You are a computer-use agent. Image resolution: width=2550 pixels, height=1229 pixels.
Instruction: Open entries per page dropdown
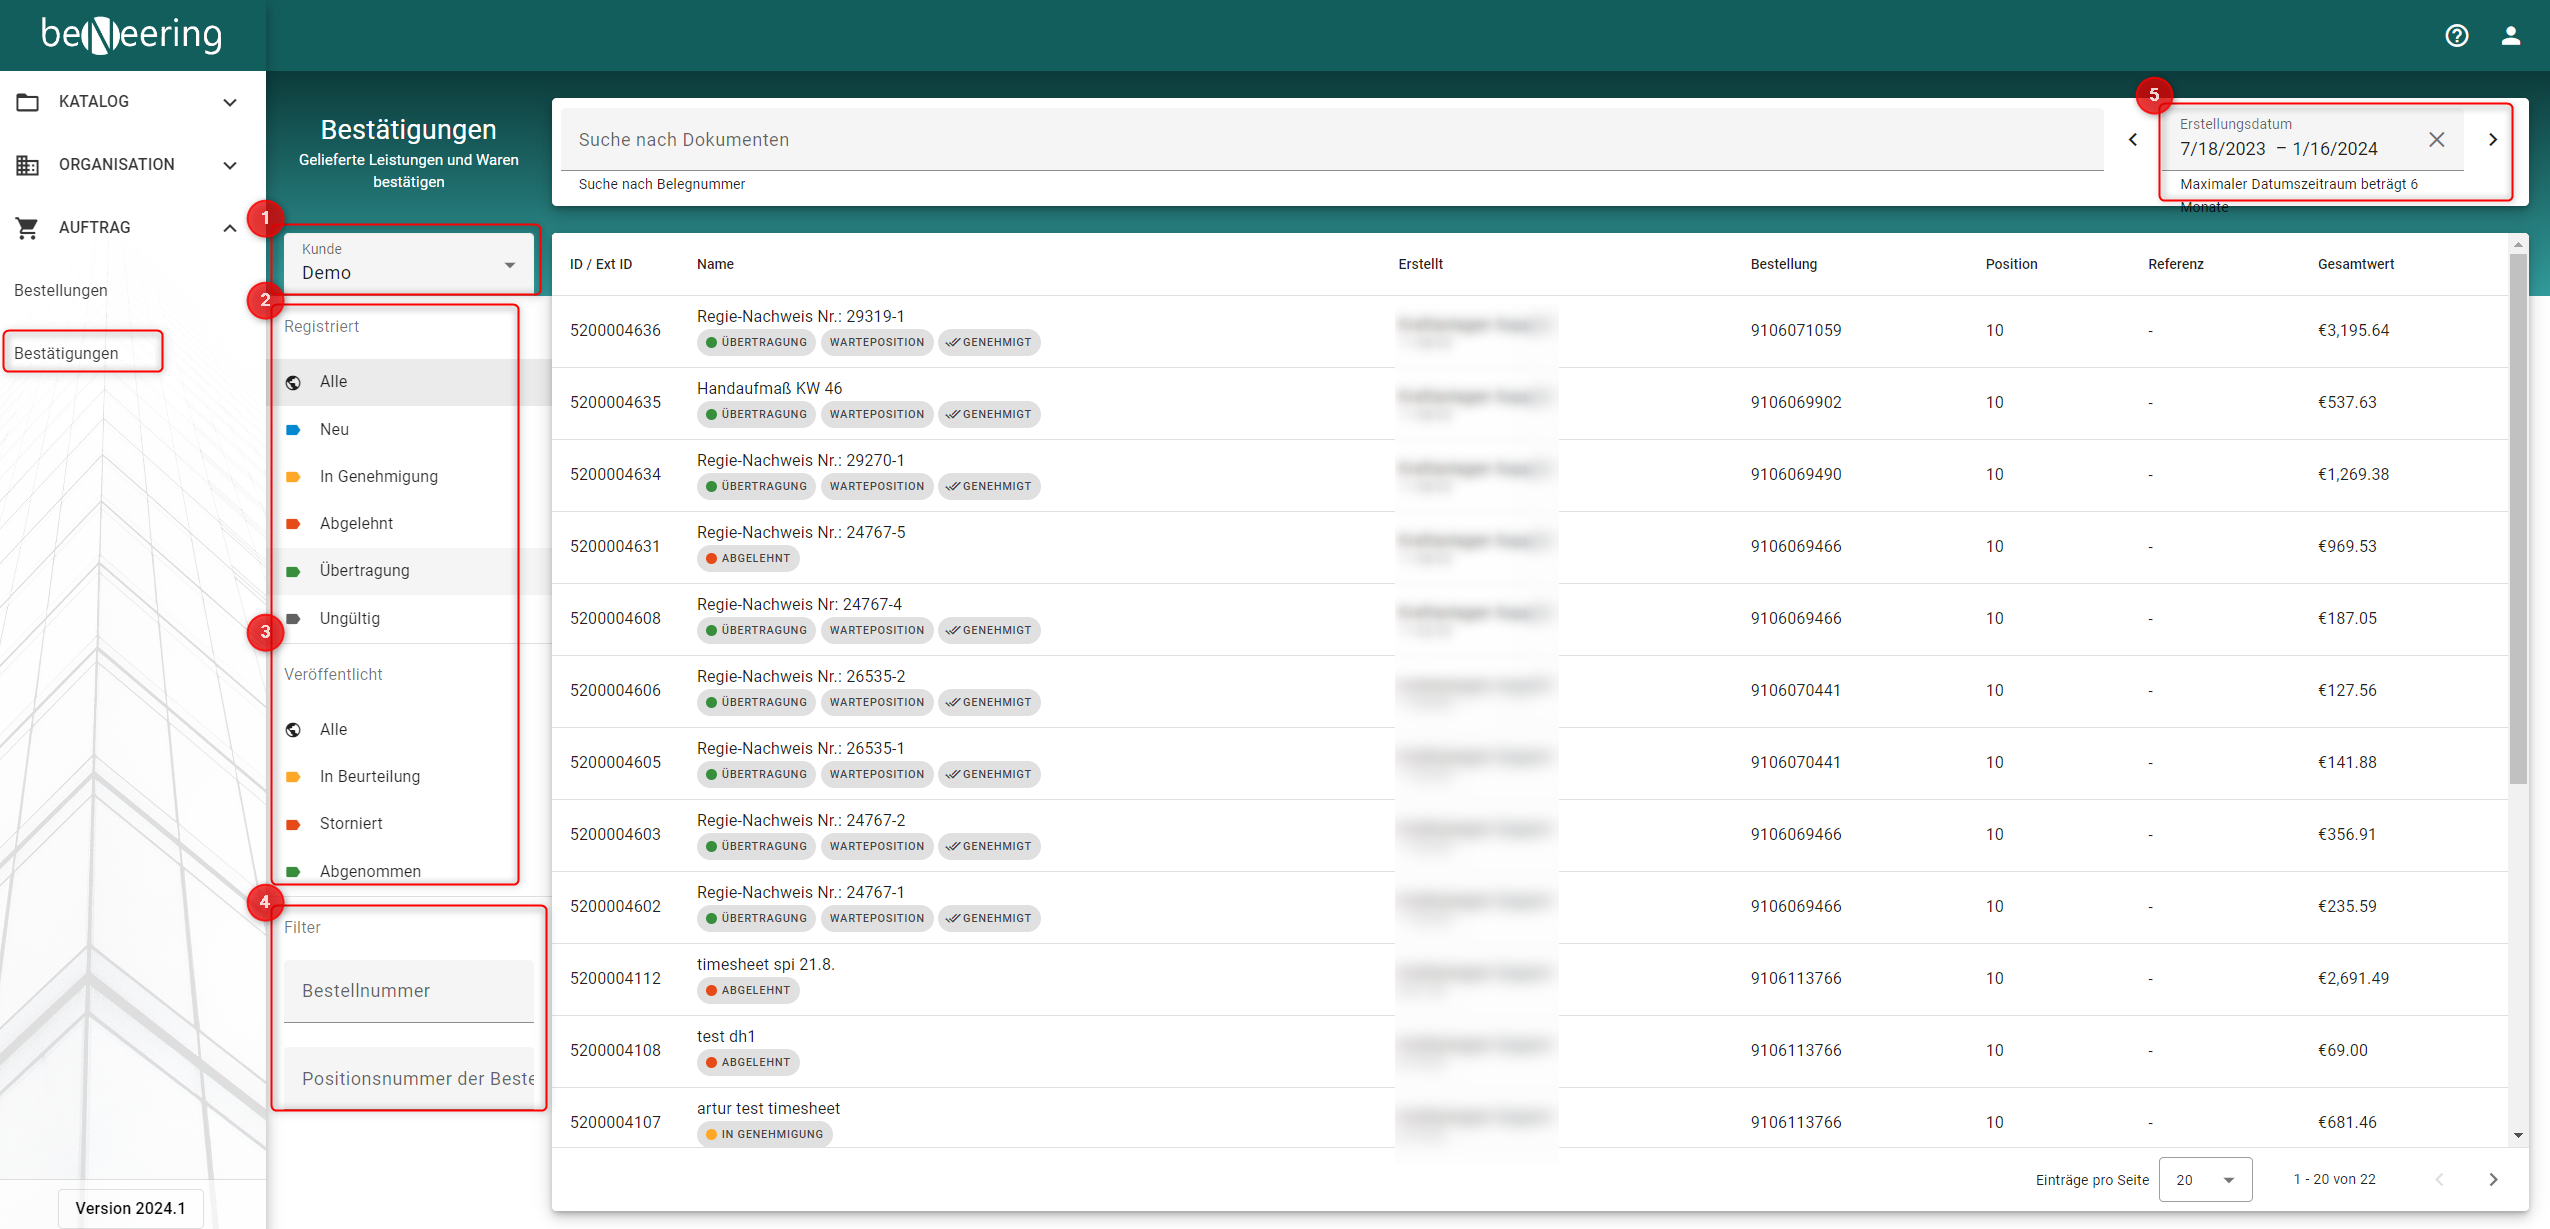point(2204,1180)
